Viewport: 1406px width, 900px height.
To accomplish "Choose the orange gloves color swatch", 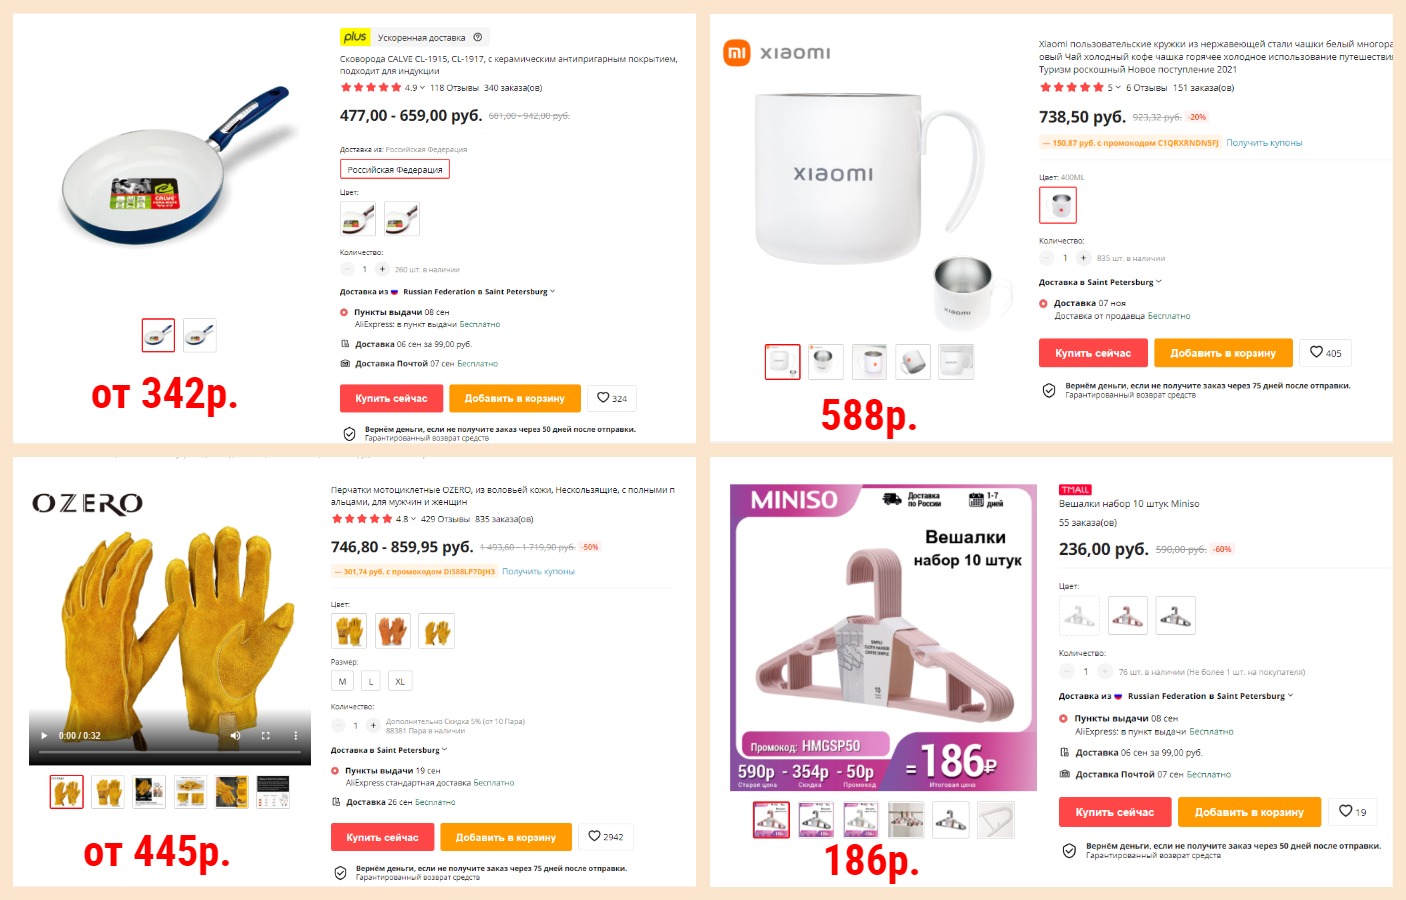I will (393, 631).
